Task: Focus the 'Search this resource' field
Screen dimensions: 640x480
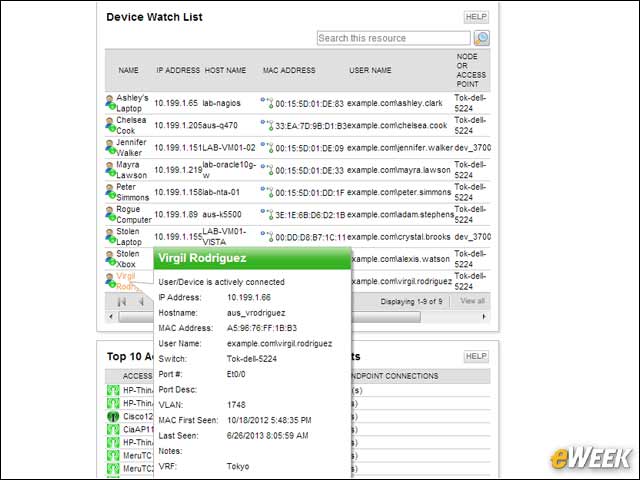Action: 393,38
